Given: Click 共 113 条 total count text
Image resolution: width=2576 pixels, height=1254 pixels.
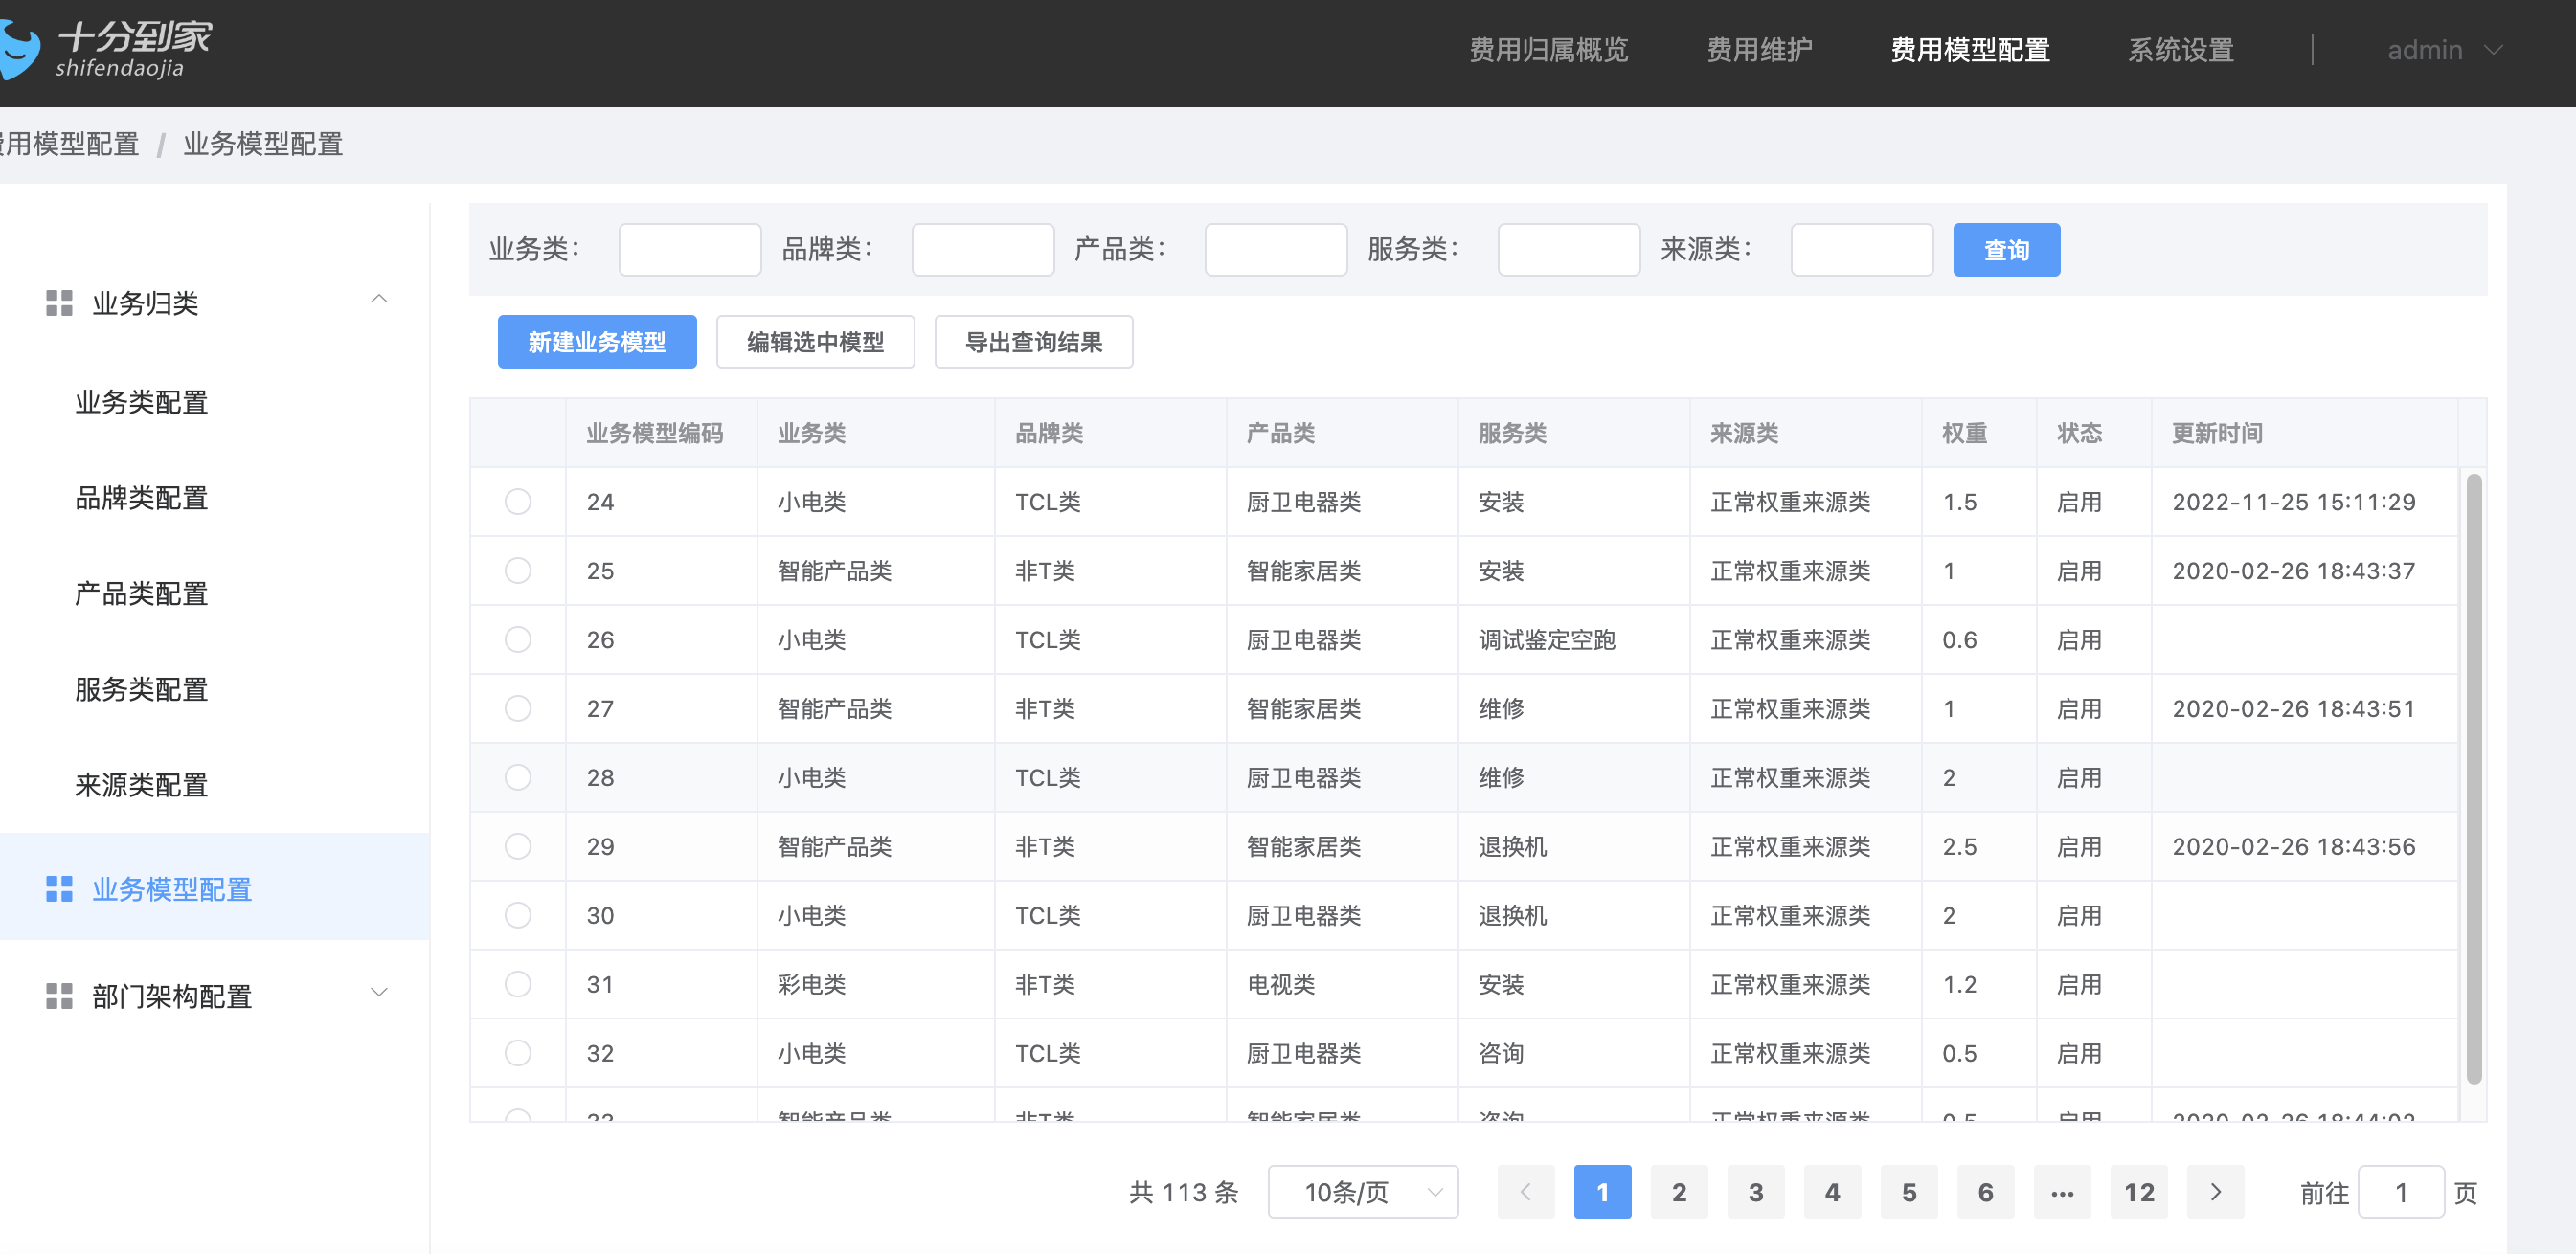Looking at the screenshot, I should pyautogui.click(x=1184, y=1191).
